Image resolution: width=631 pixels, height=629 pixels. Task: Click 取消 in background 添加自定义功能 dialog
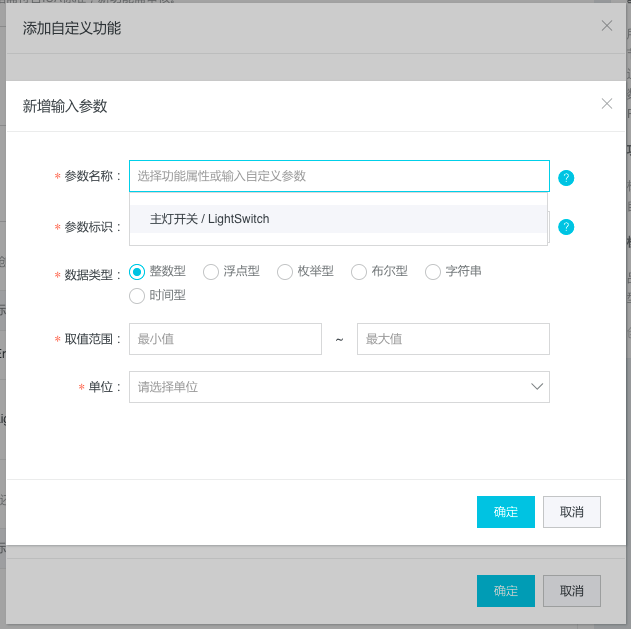tap(572, 591)
